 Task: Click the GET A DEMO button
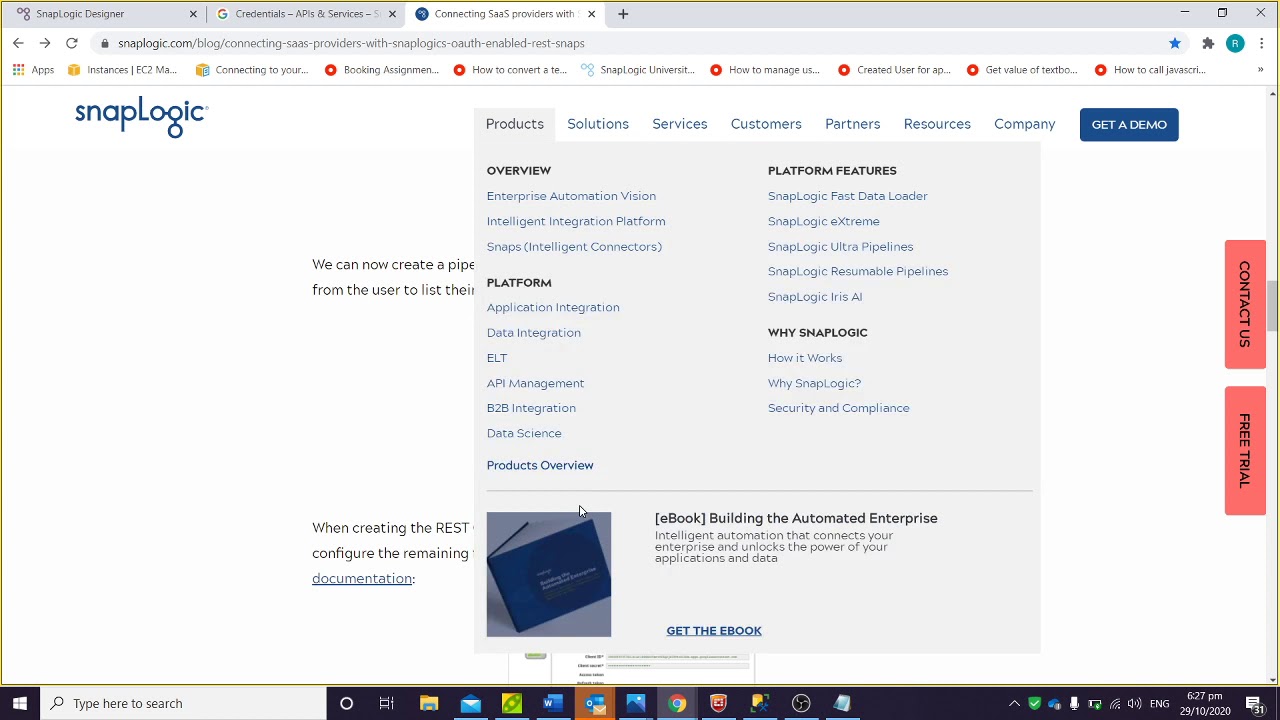click(1129, 124)
